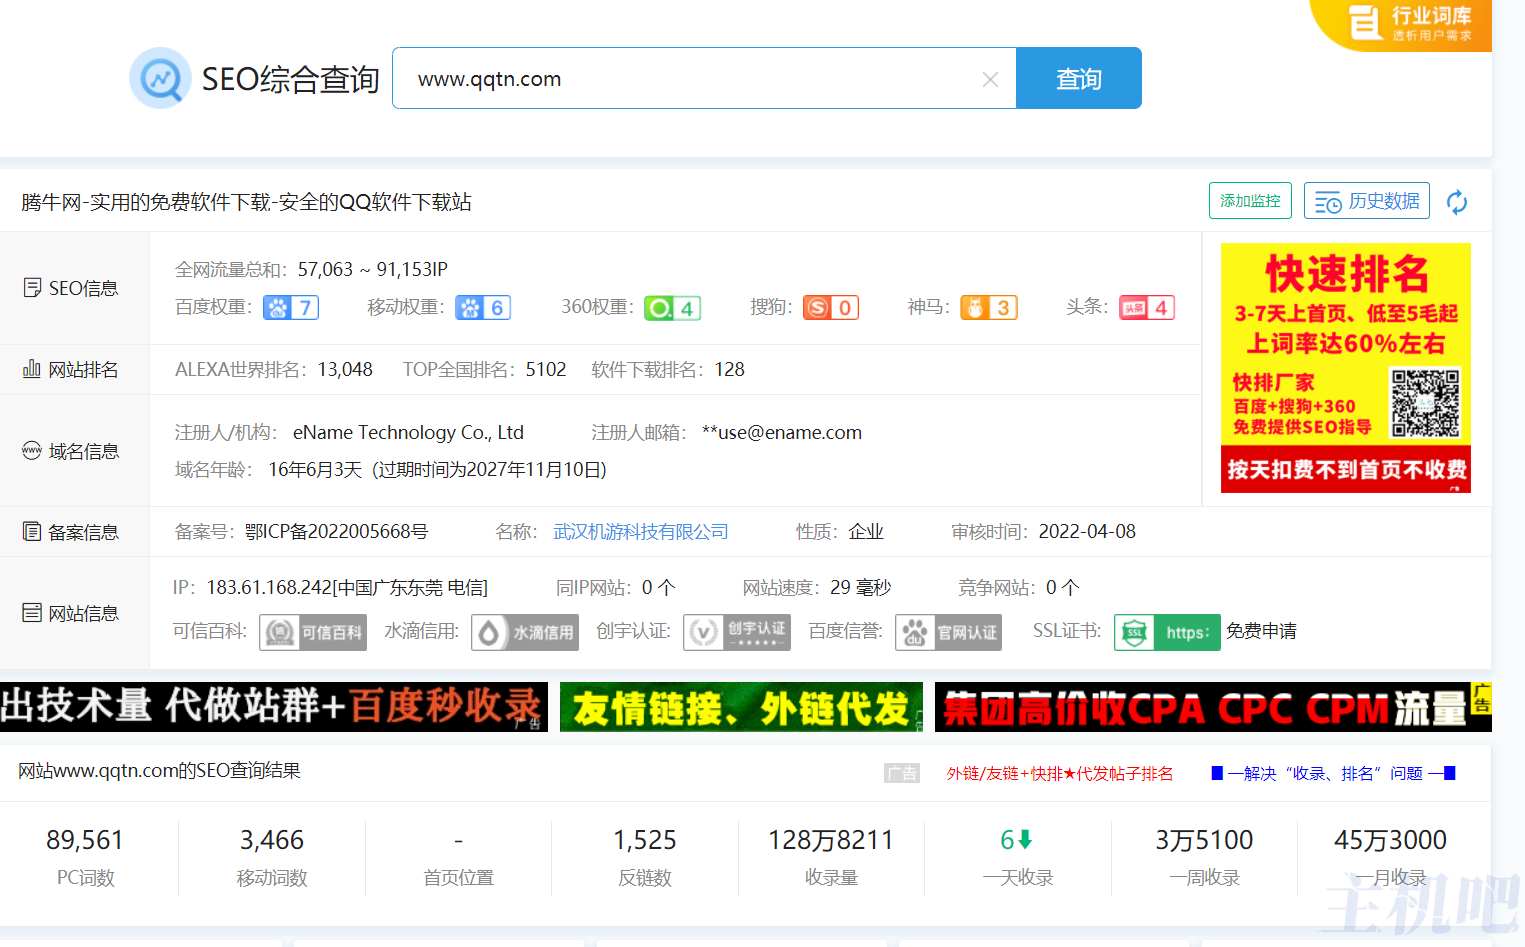Click 审核时间 2022-04-08
The image size is (1525, 947).
tap(1087, 532)
